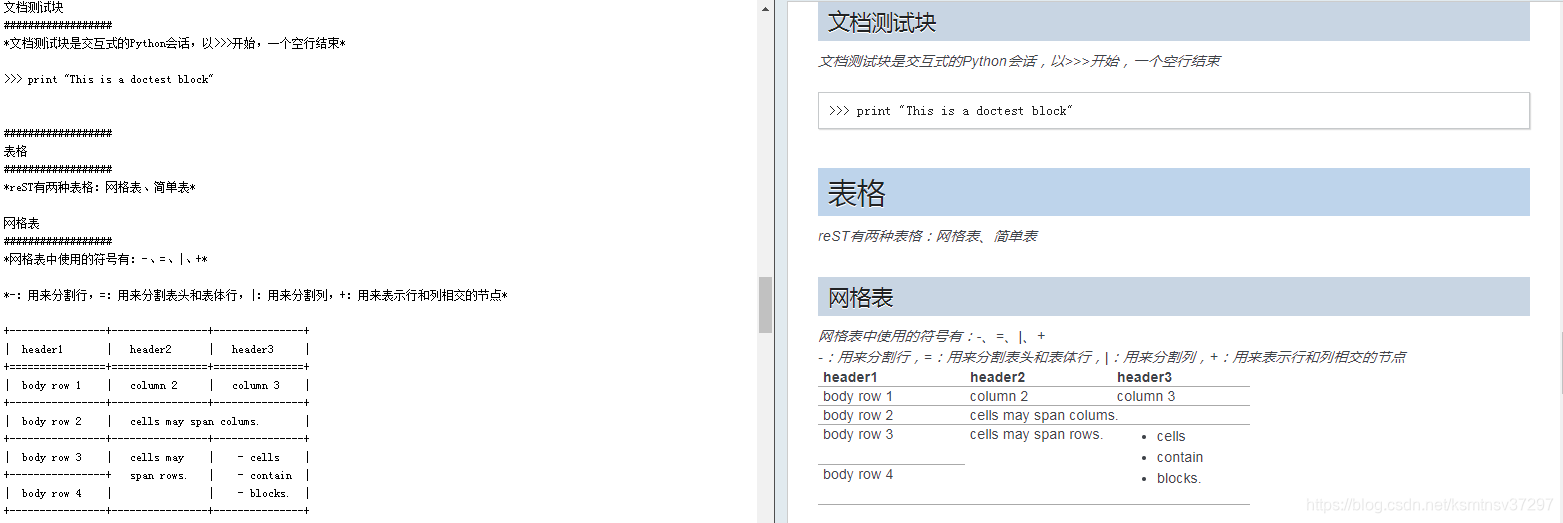Click 'column 3' cell in preview table
The width and height of the screenshot is (1563, 523).
[x=1146, y=396]
